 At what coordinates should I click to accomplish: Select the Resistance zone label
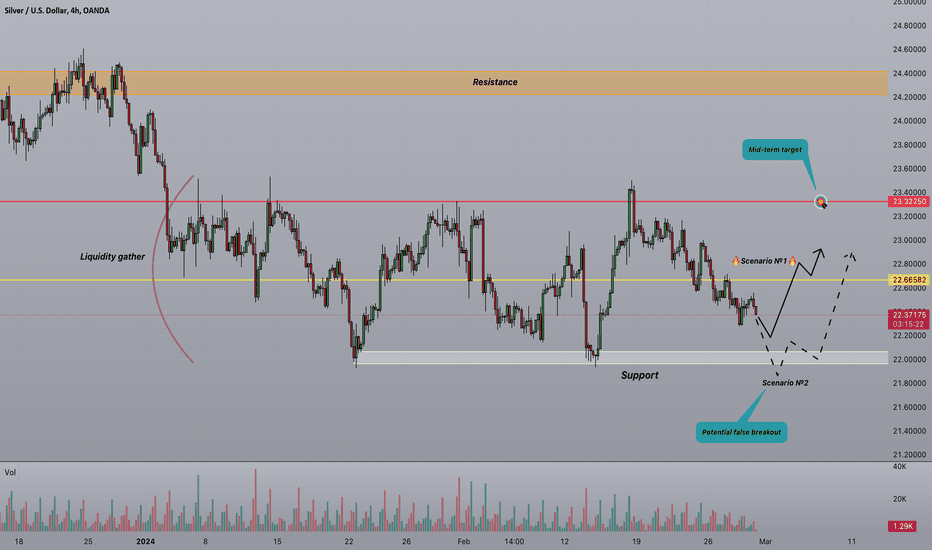[x=495, y=82]
